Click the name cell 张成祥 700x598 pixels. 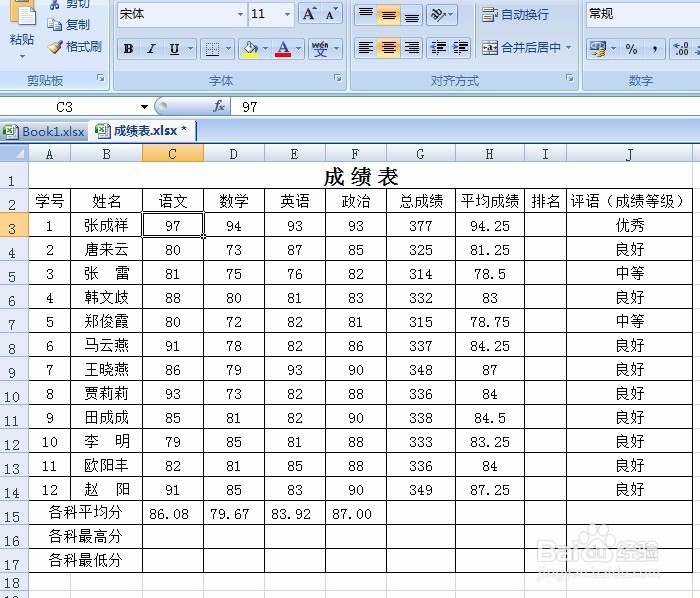[106, 225]
